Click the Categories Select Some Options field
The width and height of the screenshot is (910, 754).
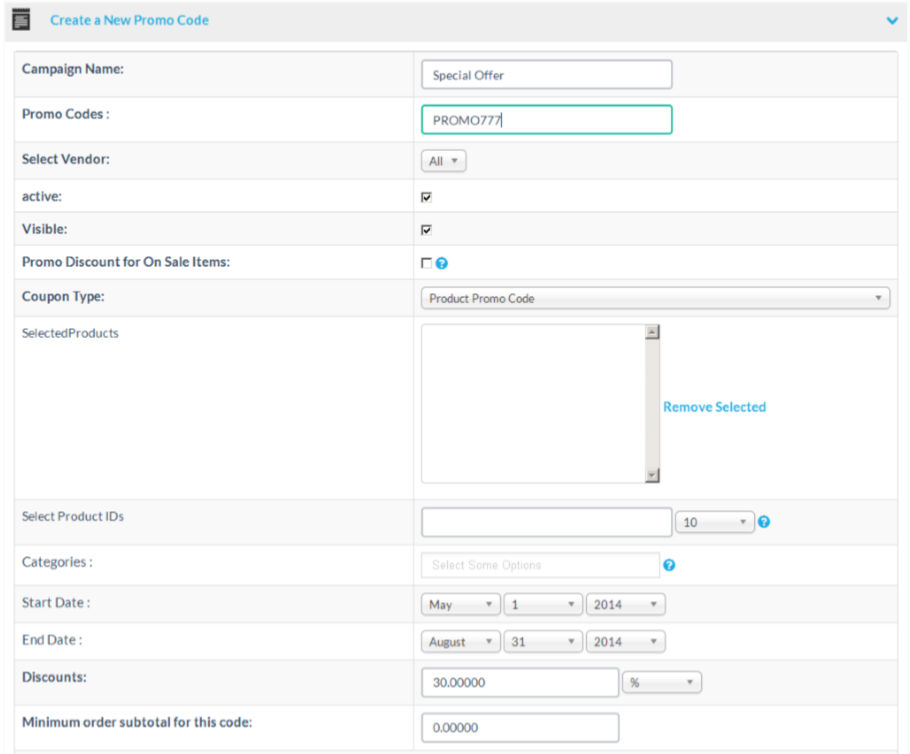(540, 565)
